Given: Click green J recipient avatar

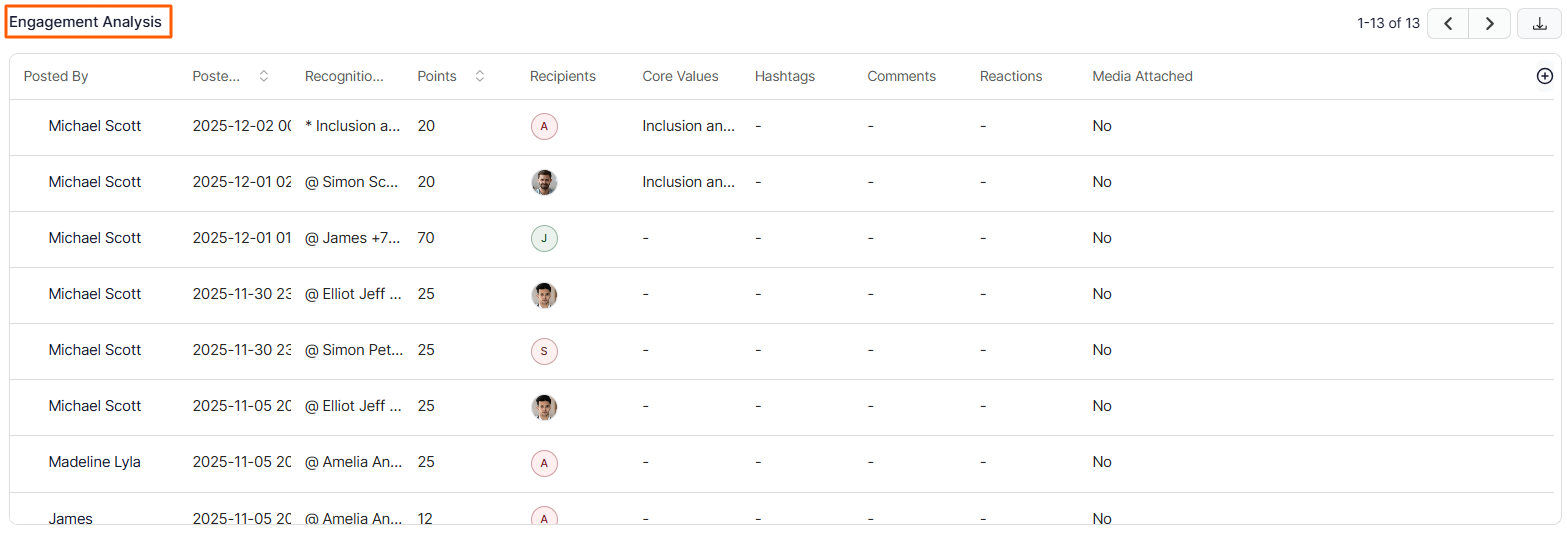Looking at the screenshot, I should tap(544, 238).
